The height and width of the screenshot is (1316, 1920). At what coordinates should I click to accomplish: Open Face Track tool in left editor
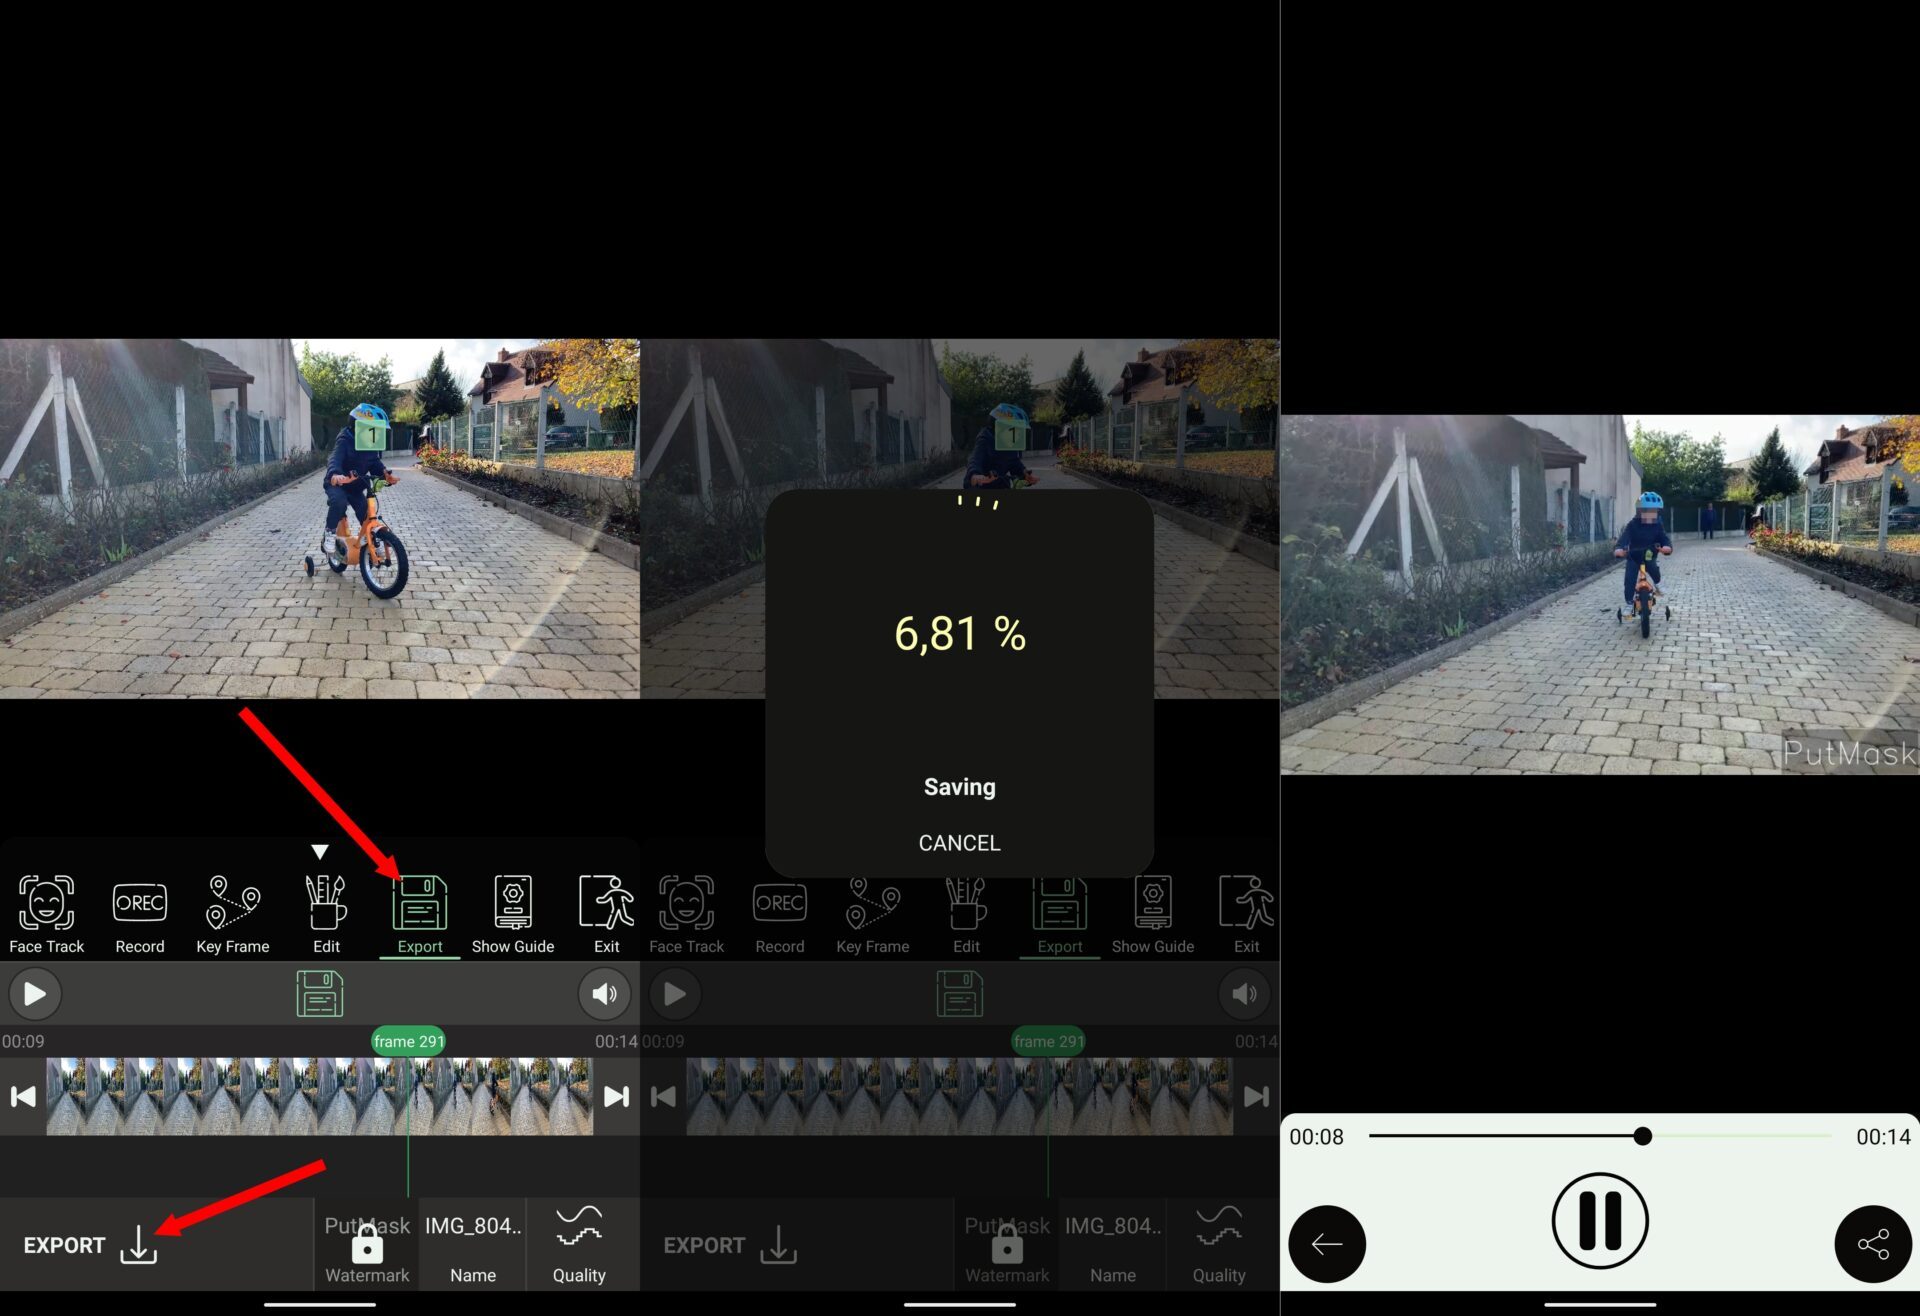pyautogui.click(x=46, y=913)
